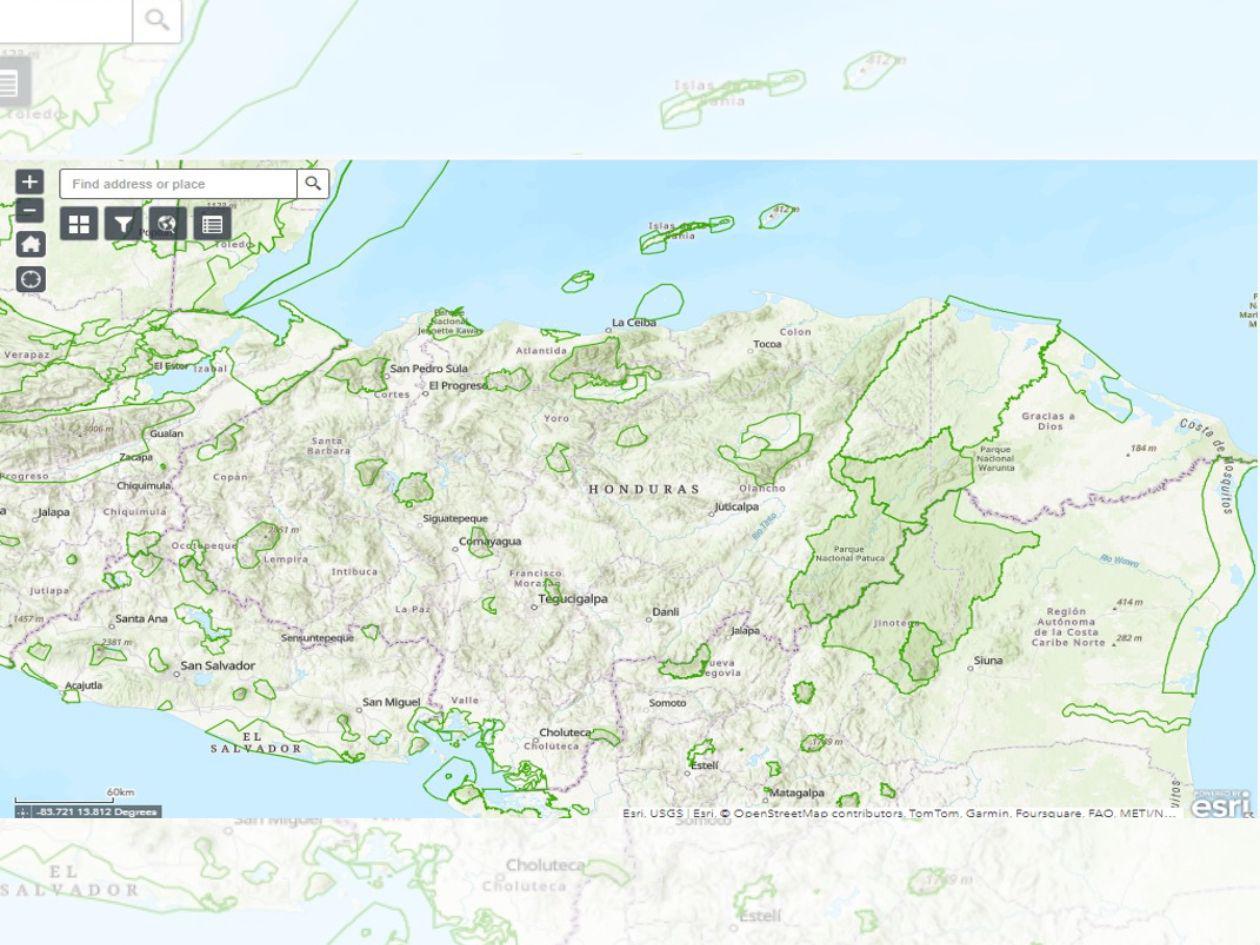Click the zoom out minus button

(x=30, y=211)
